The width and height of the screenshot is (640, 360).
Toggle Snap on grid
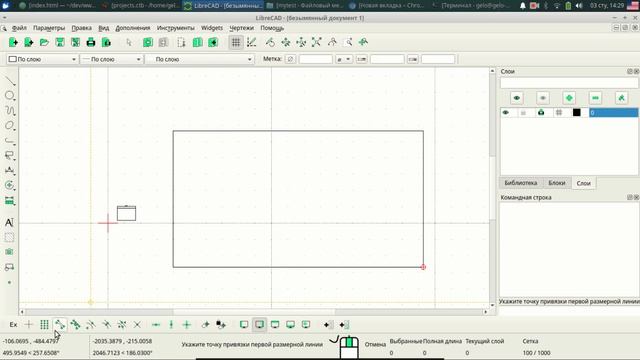[44, 325]
